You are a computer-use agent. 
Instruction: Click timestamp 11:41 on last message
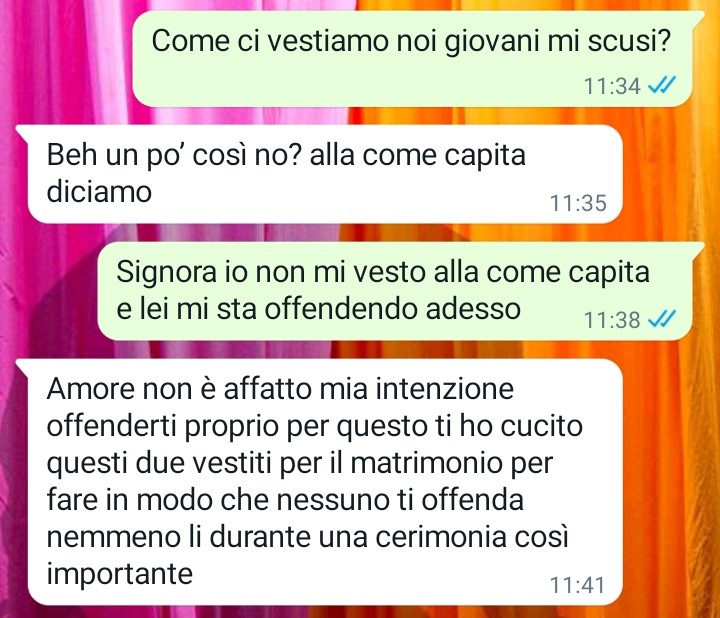point(577,585)
